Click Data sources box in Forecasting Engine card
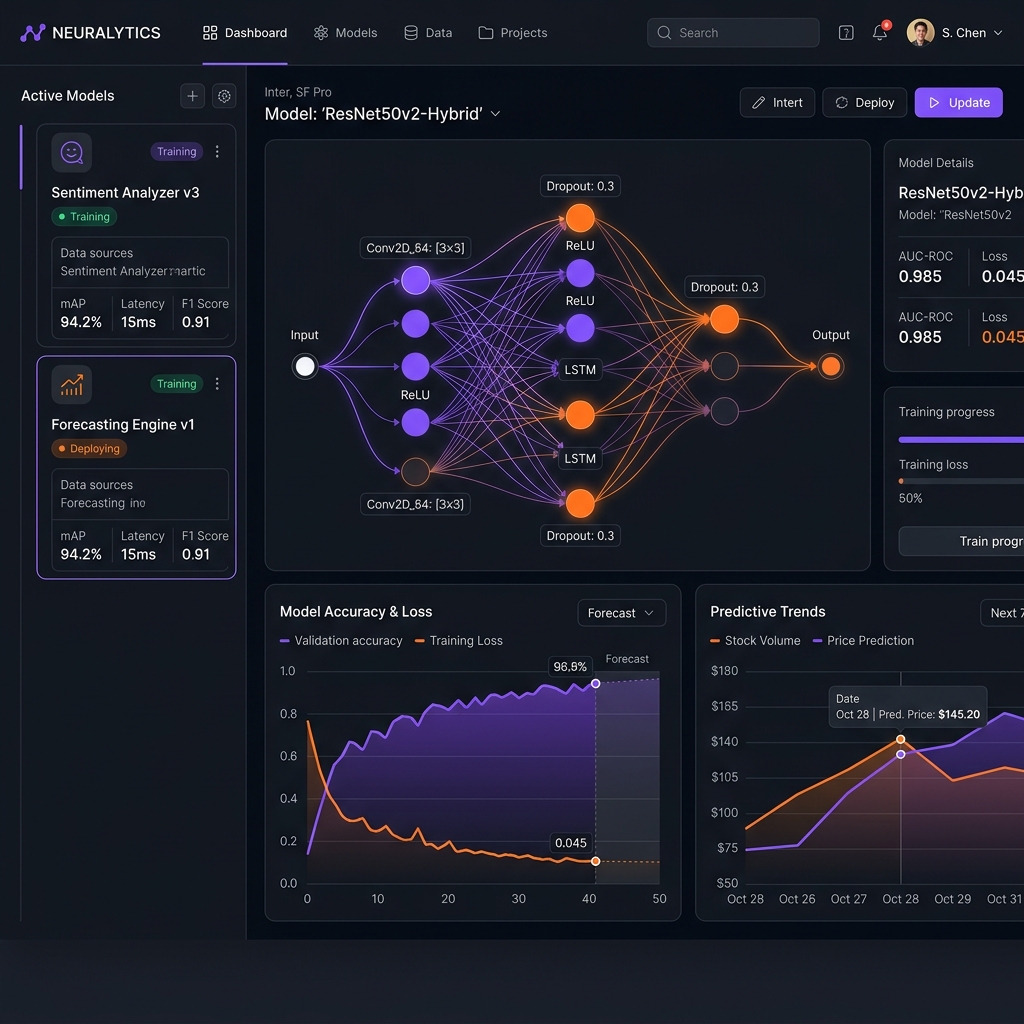 [140, 494]
